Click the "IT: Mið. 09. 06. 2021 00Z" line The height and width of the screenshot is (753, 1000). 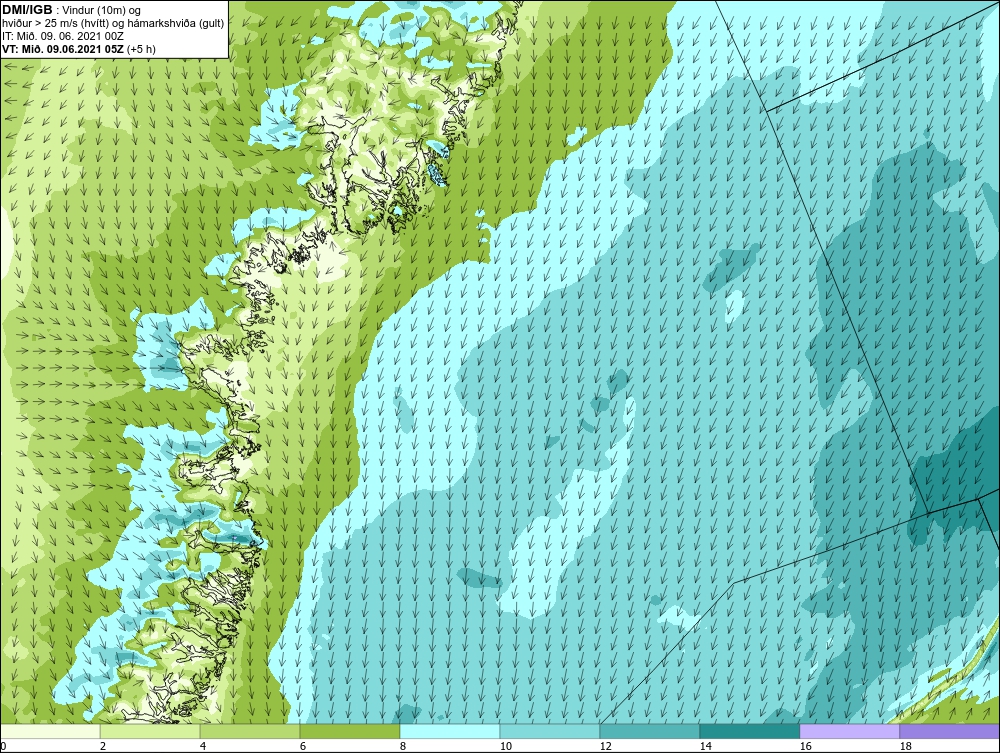click(x=62, y=36)
